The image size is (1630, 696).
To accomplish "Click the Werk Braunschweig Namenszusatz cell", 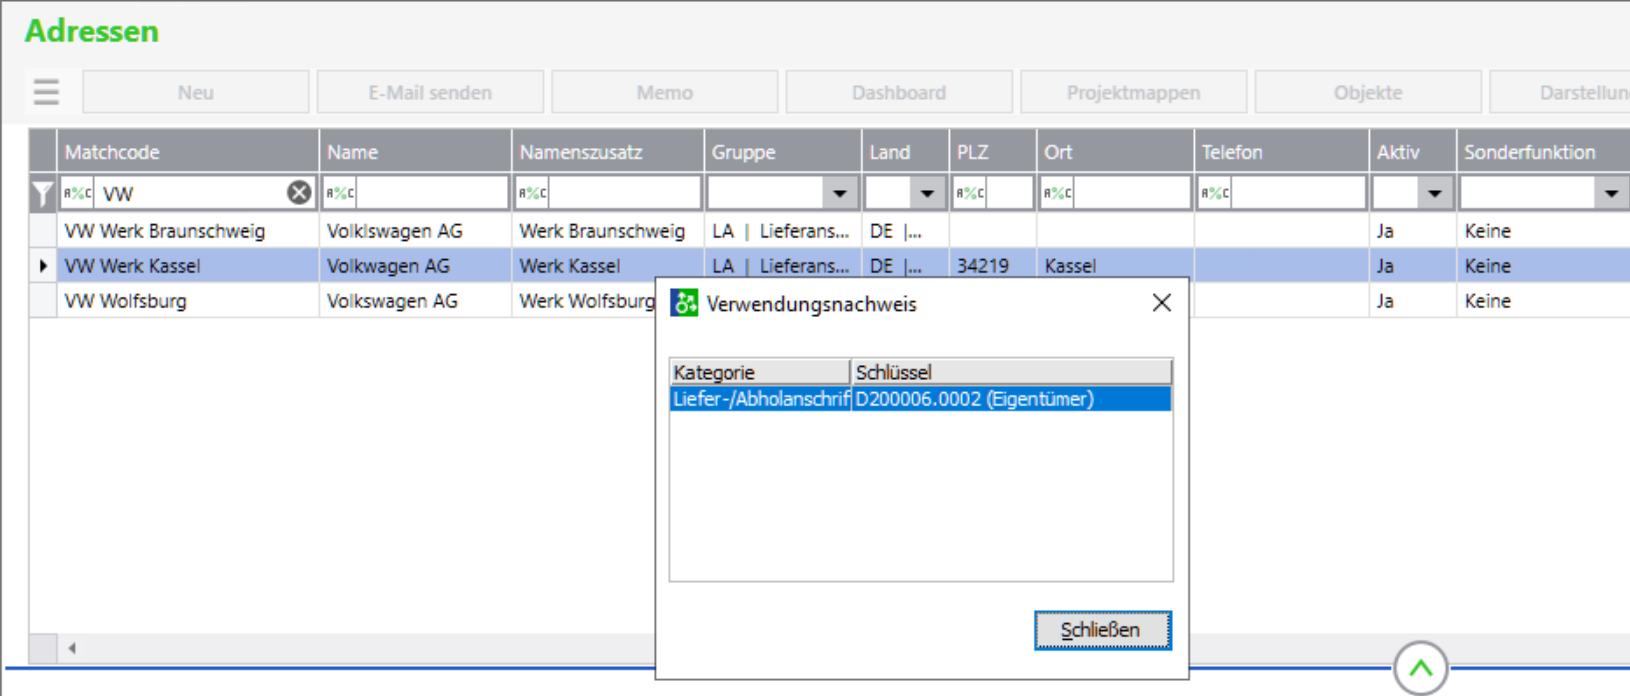I will click(608, 231).
